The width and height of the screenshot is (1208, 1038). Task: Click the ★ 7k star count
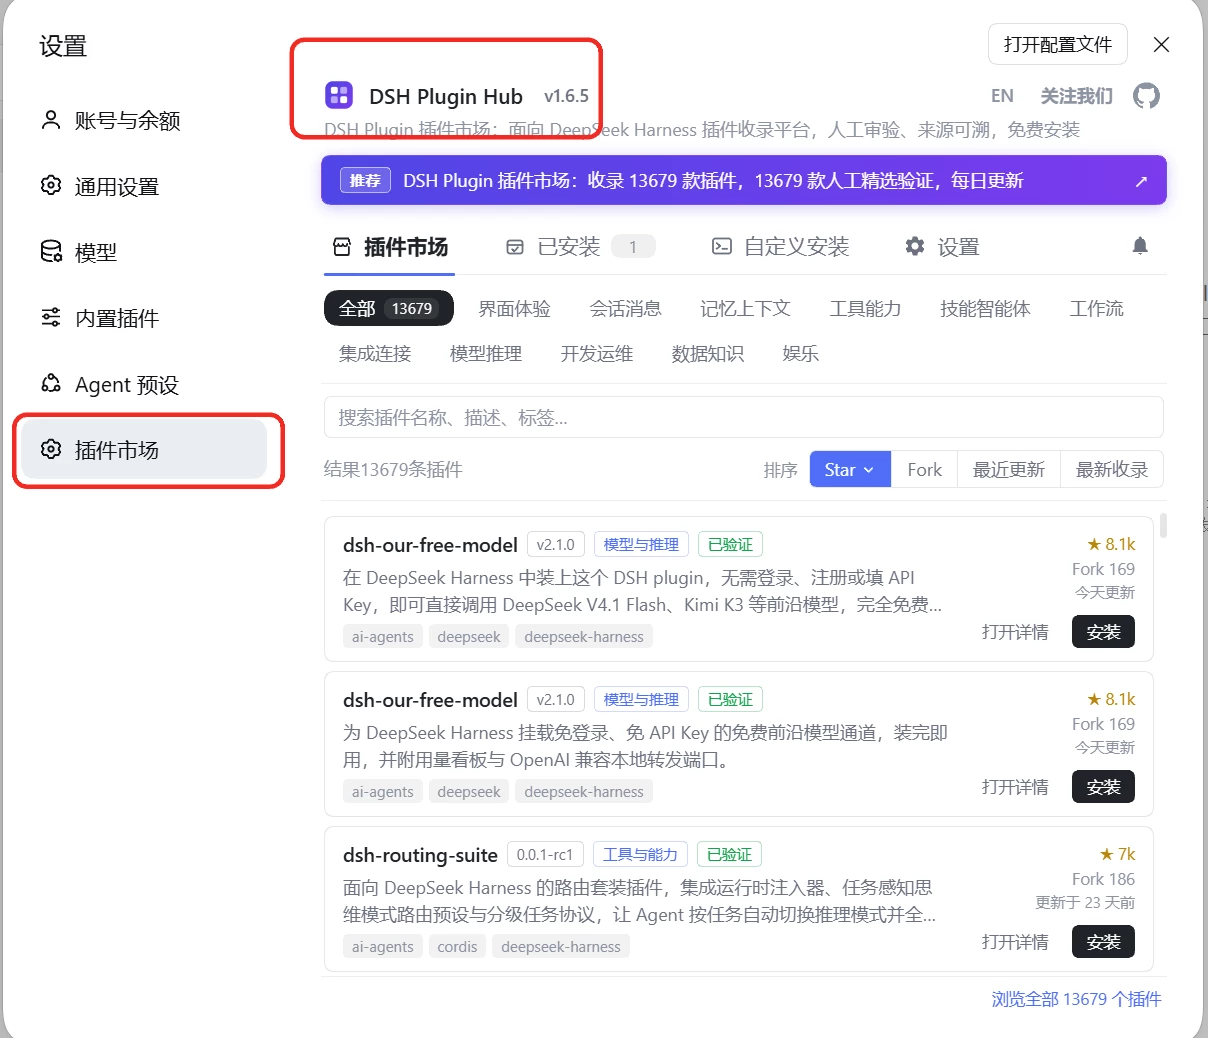(1117, 854)
